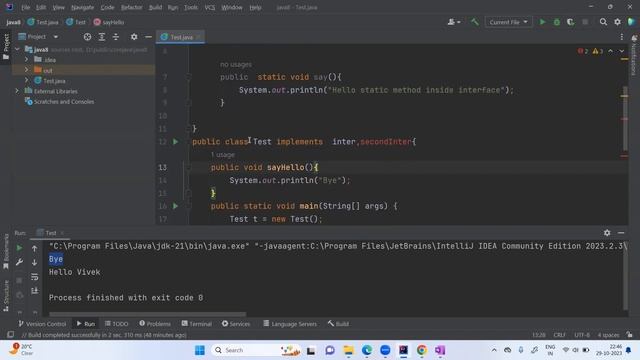Open the Terminal tool window tab
The image size is (640, 360).
197,324
